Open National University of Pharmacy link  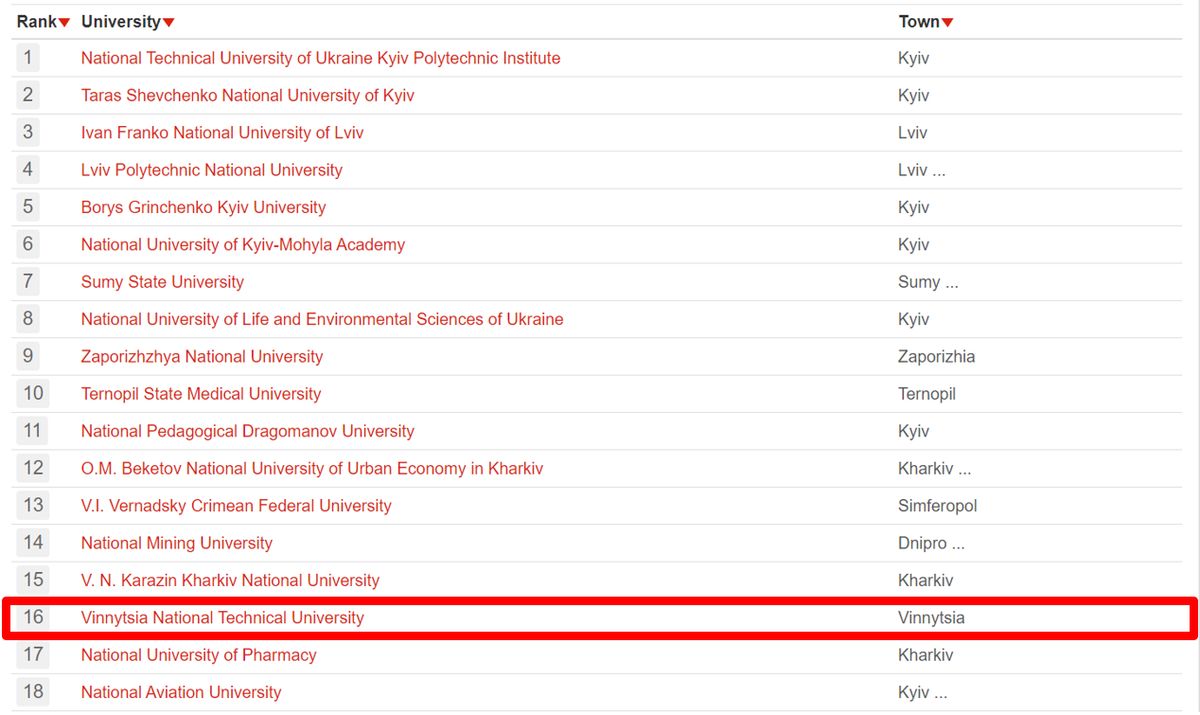[x=198, y=655]
